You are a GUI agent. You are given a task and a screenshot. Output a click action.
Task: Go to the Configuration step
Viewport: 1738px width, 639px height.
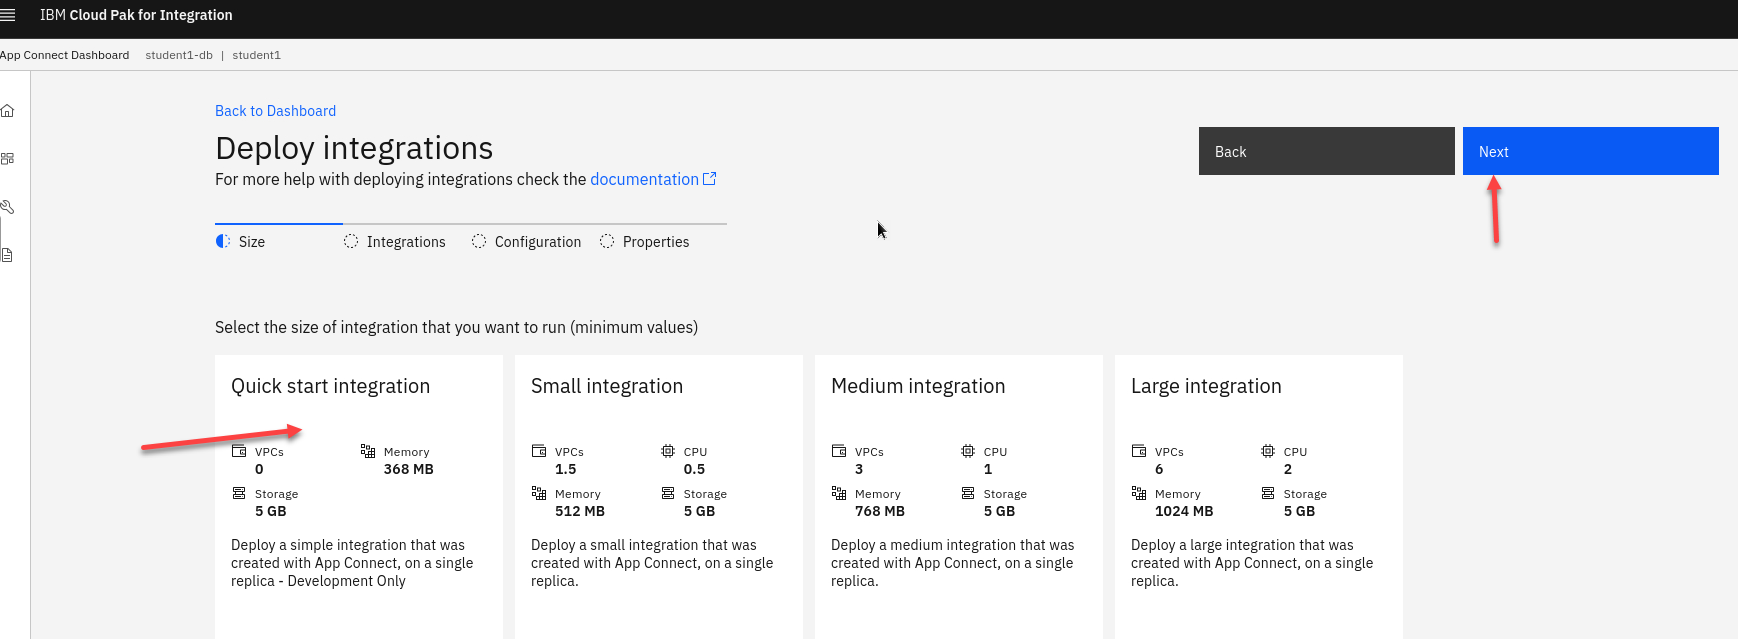pos(537,242)
